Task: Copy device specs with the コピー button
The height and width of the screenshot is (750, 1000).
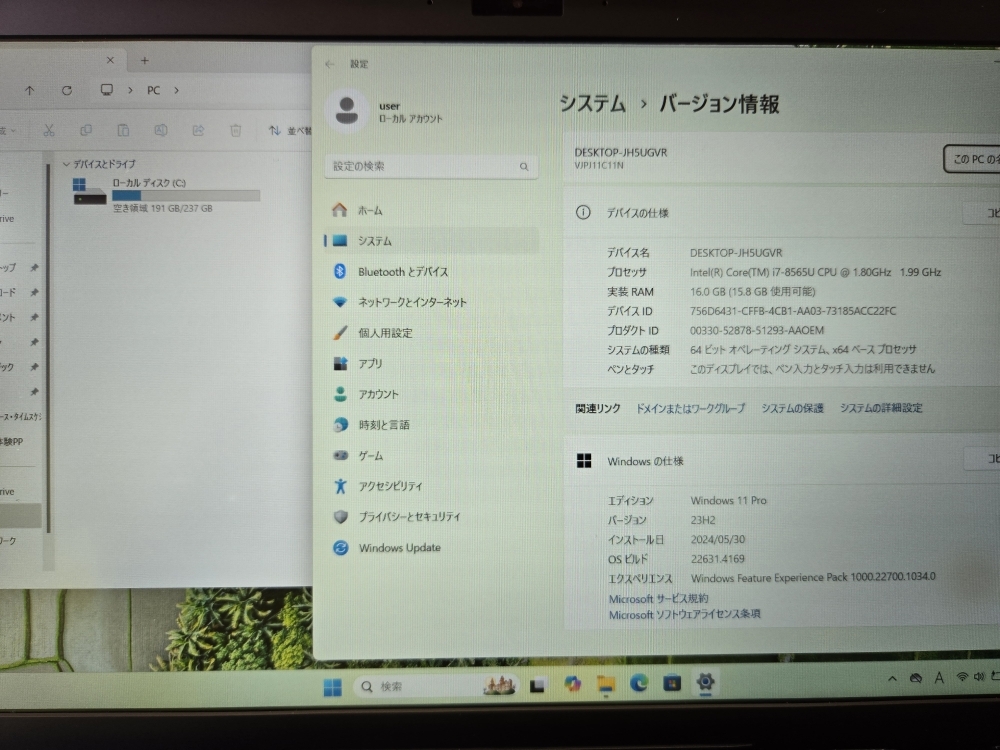Action: point(982,212)
